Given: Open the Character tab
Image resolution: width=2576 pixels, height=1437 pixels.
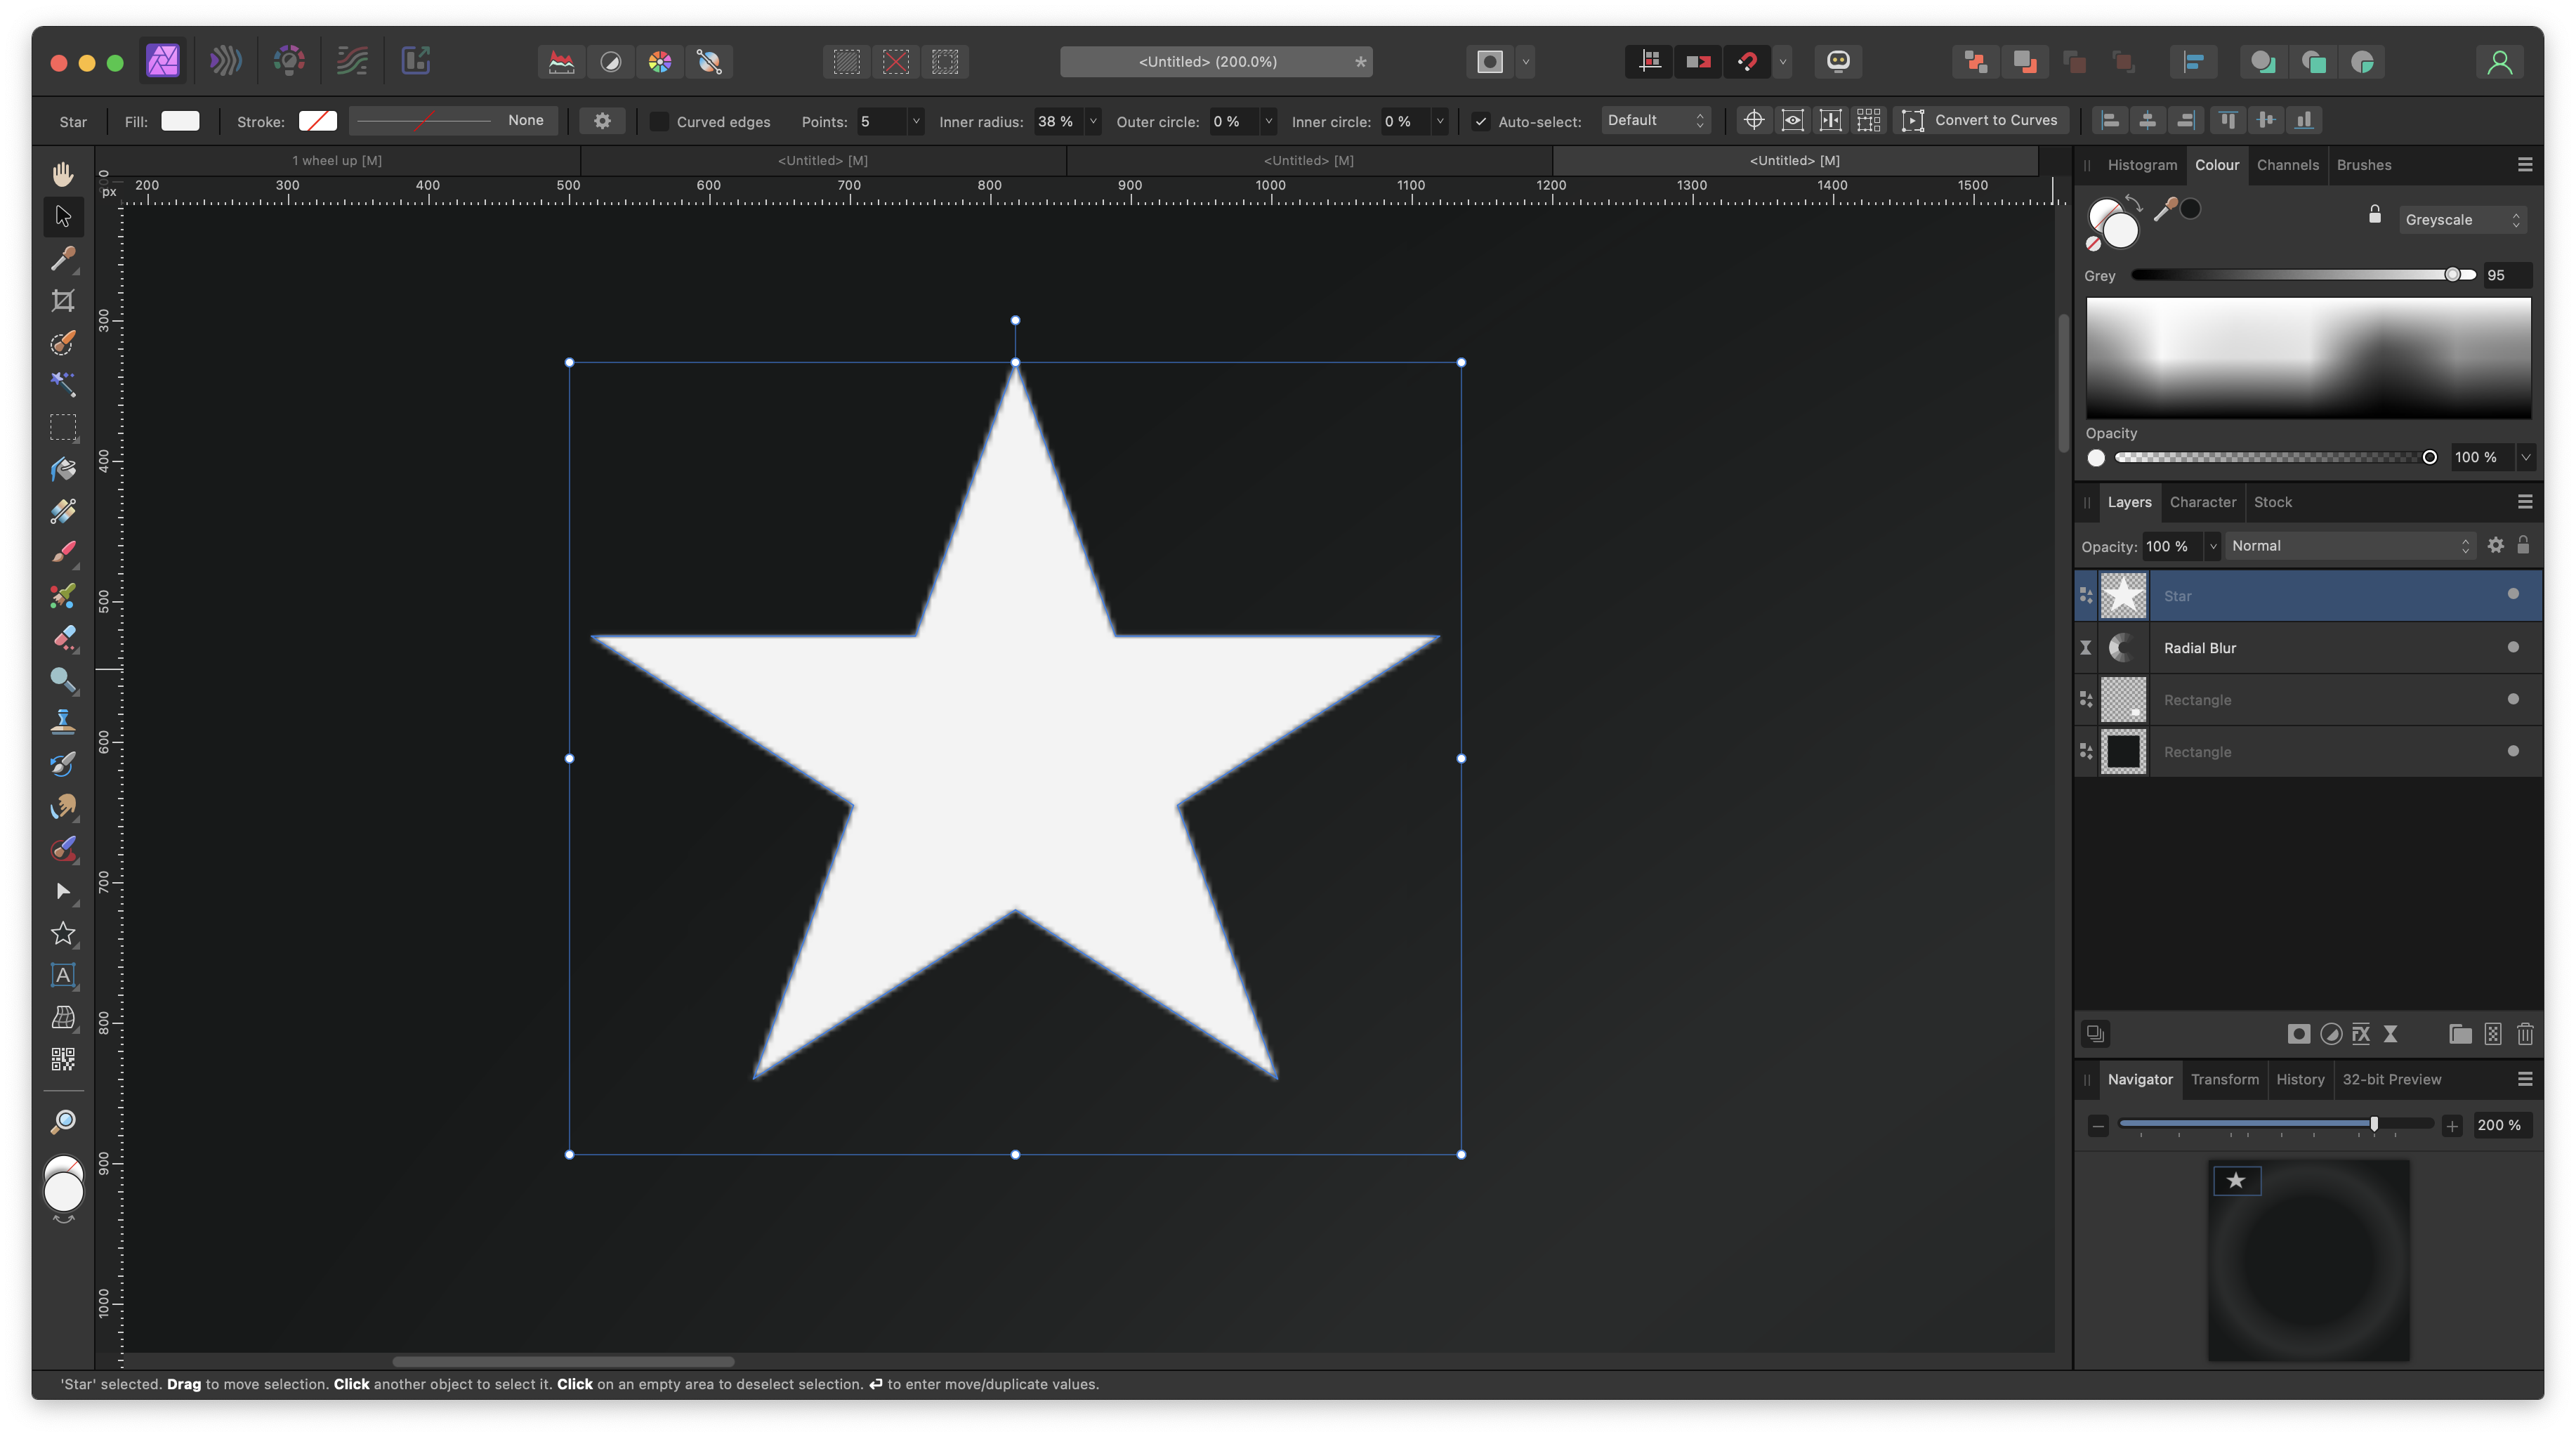Looking at the screenshot, I should click(x=2202, y=502).
